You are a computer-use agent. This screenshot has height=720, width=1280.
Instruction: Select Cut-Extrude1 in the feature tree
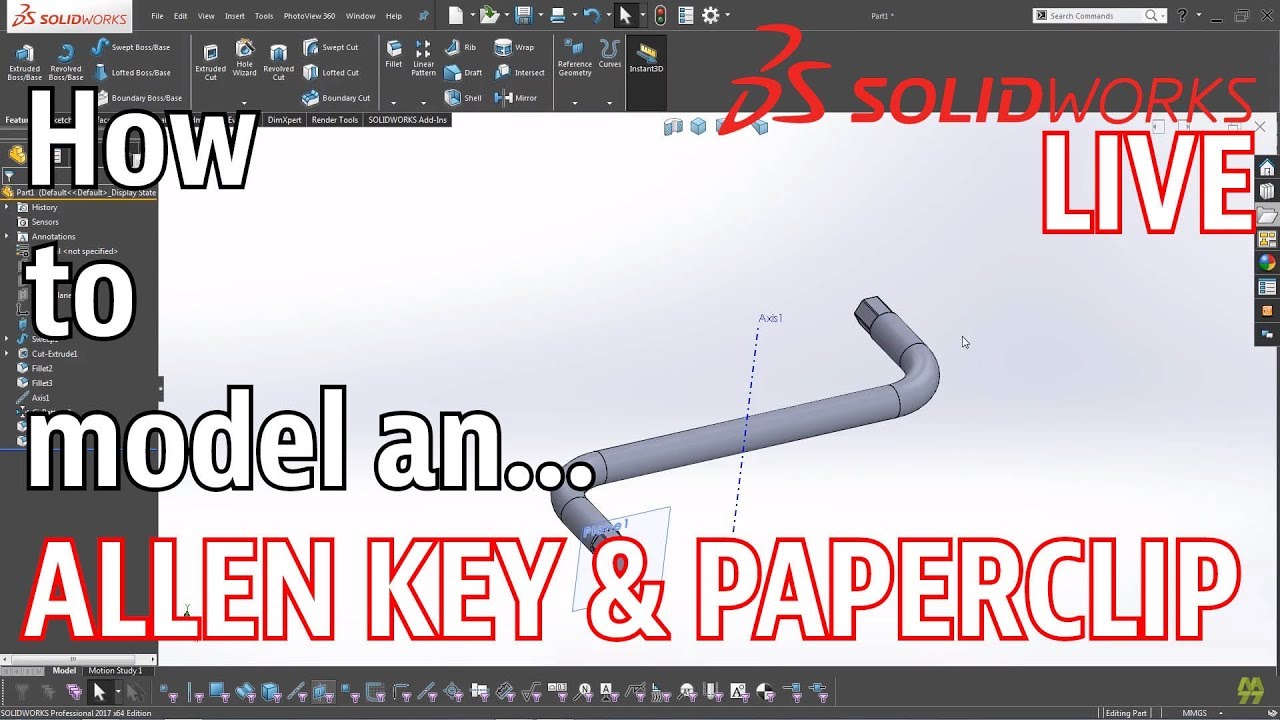point(54,354)
